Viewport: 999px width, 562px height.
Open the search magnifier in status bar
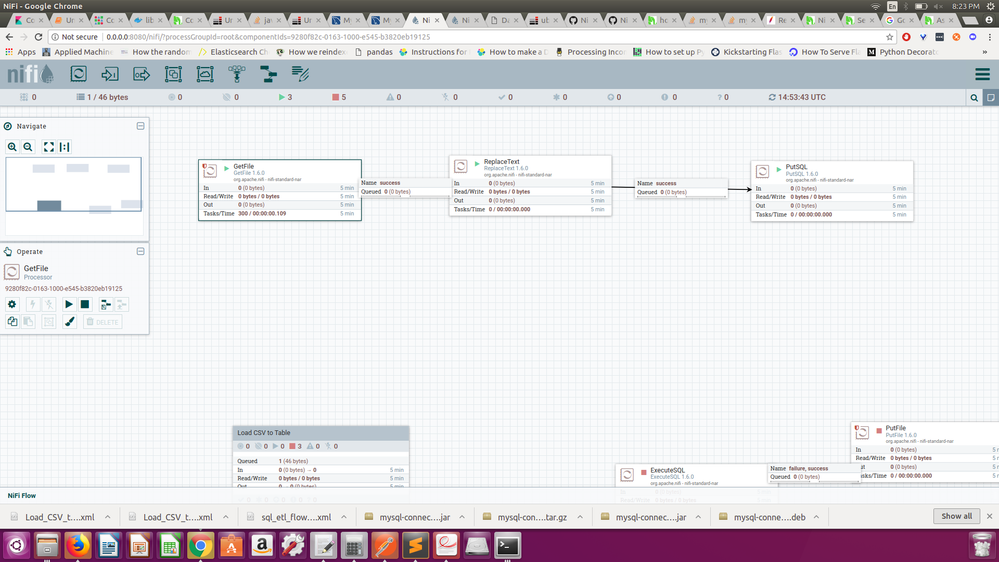tap(974, 97)
